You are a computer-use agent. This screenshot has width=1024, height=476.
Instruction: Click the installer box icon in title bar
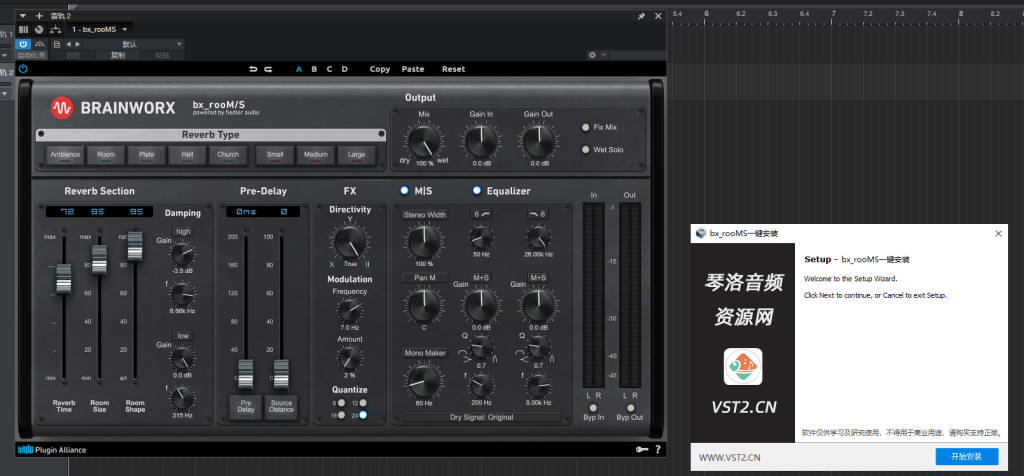point(701,233)
